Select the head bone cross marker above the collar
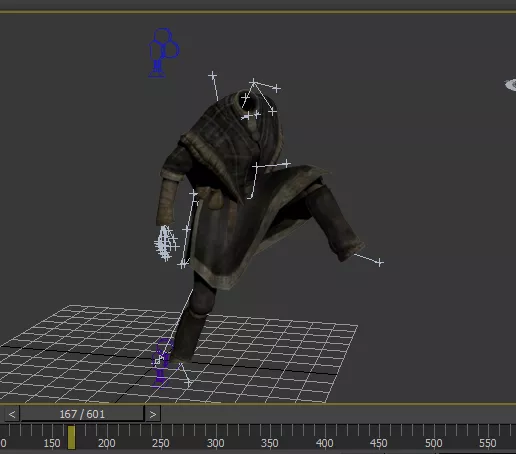This screenshot has width=516, height=454. tap(253, 82)
